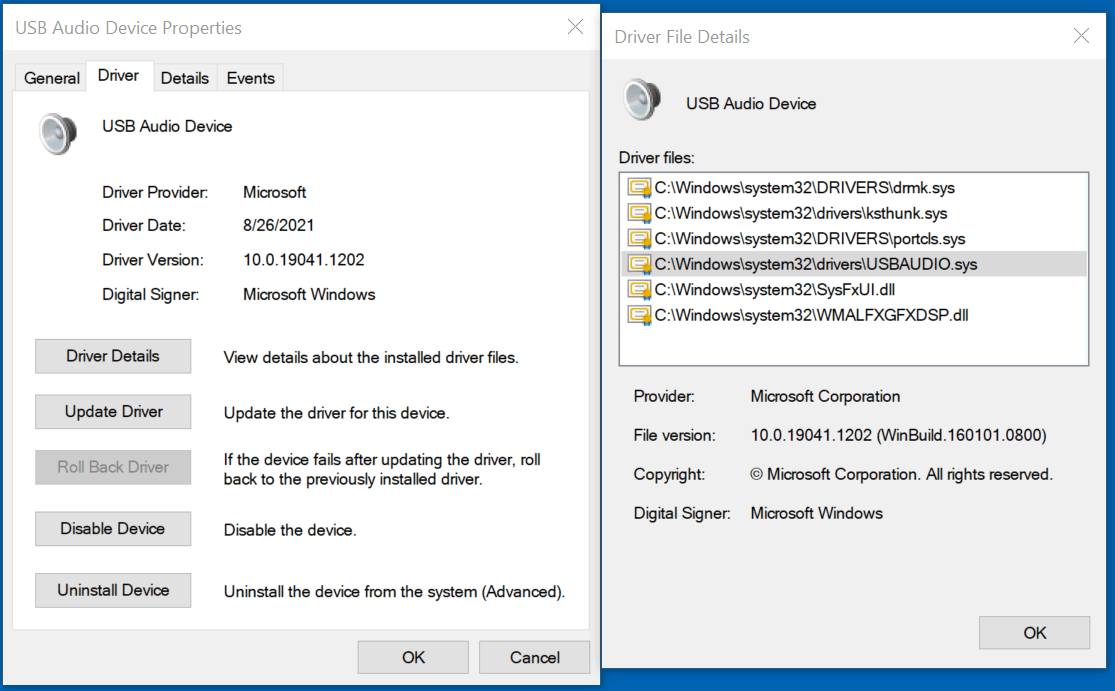Click the SysFxUI.dll driver file icon
The width and height of the screenshot is (1115, 691).
[639, 290]
